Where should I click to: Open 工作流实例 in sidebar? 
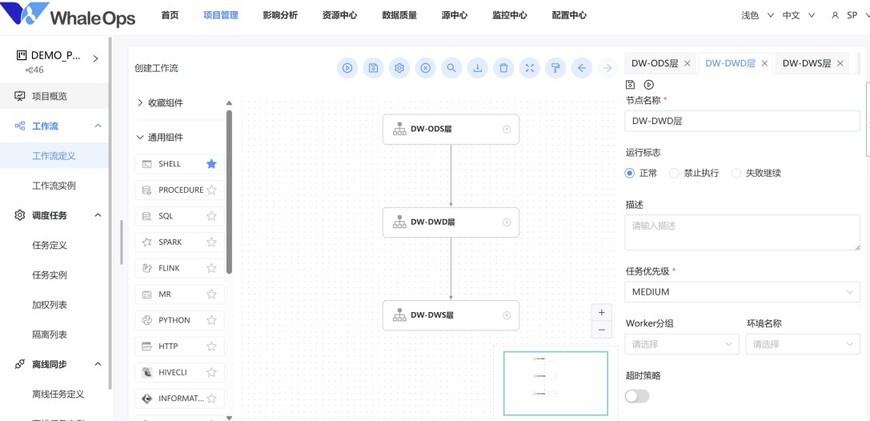[x=54, y=186]
